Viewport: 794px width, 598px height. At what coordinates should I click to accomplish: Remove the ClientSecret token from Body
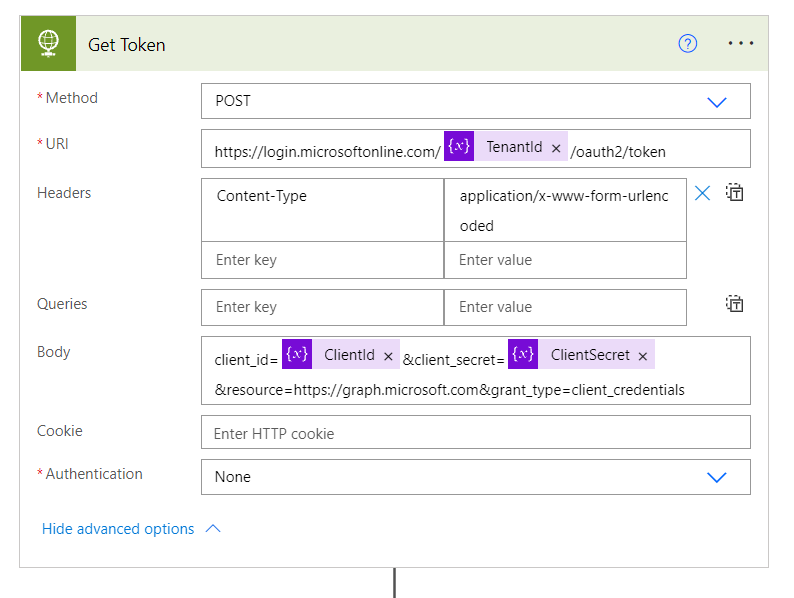643,356
